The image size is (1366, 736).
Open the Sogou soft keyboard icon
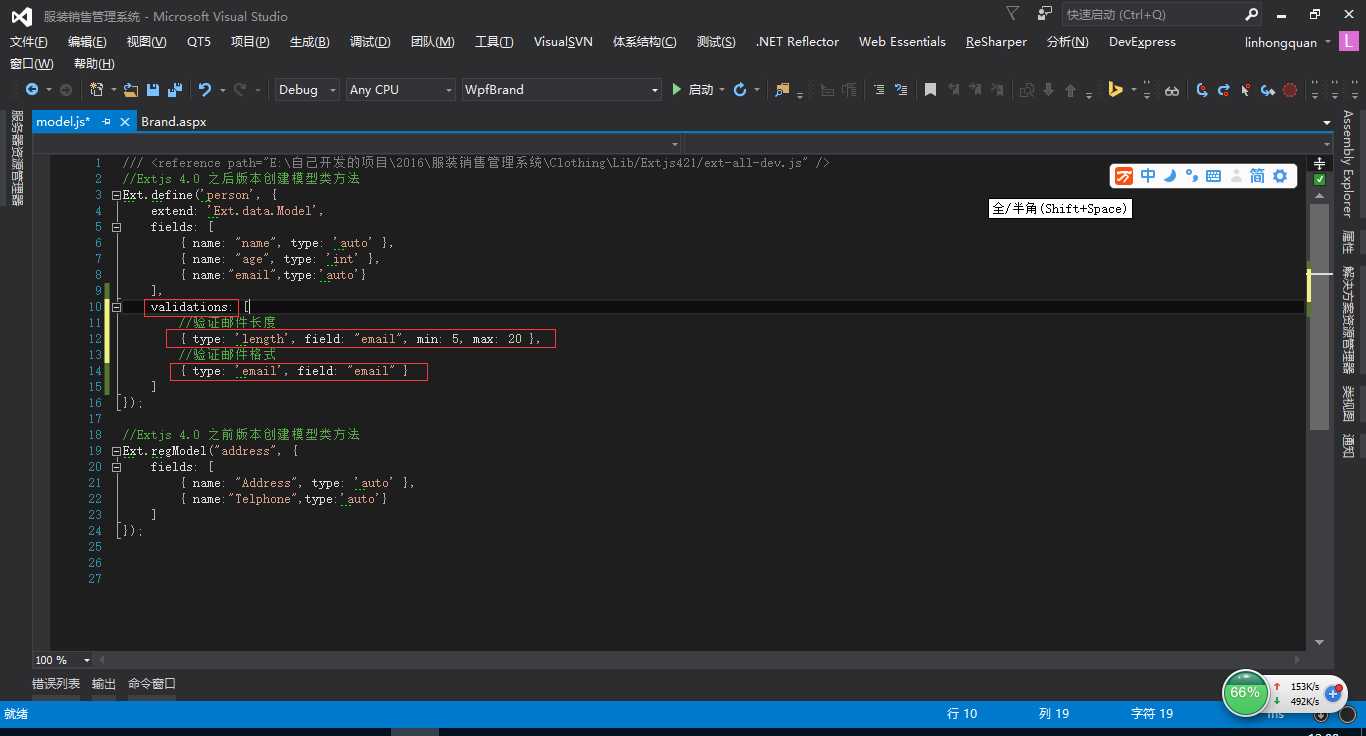click(1213, 176)
